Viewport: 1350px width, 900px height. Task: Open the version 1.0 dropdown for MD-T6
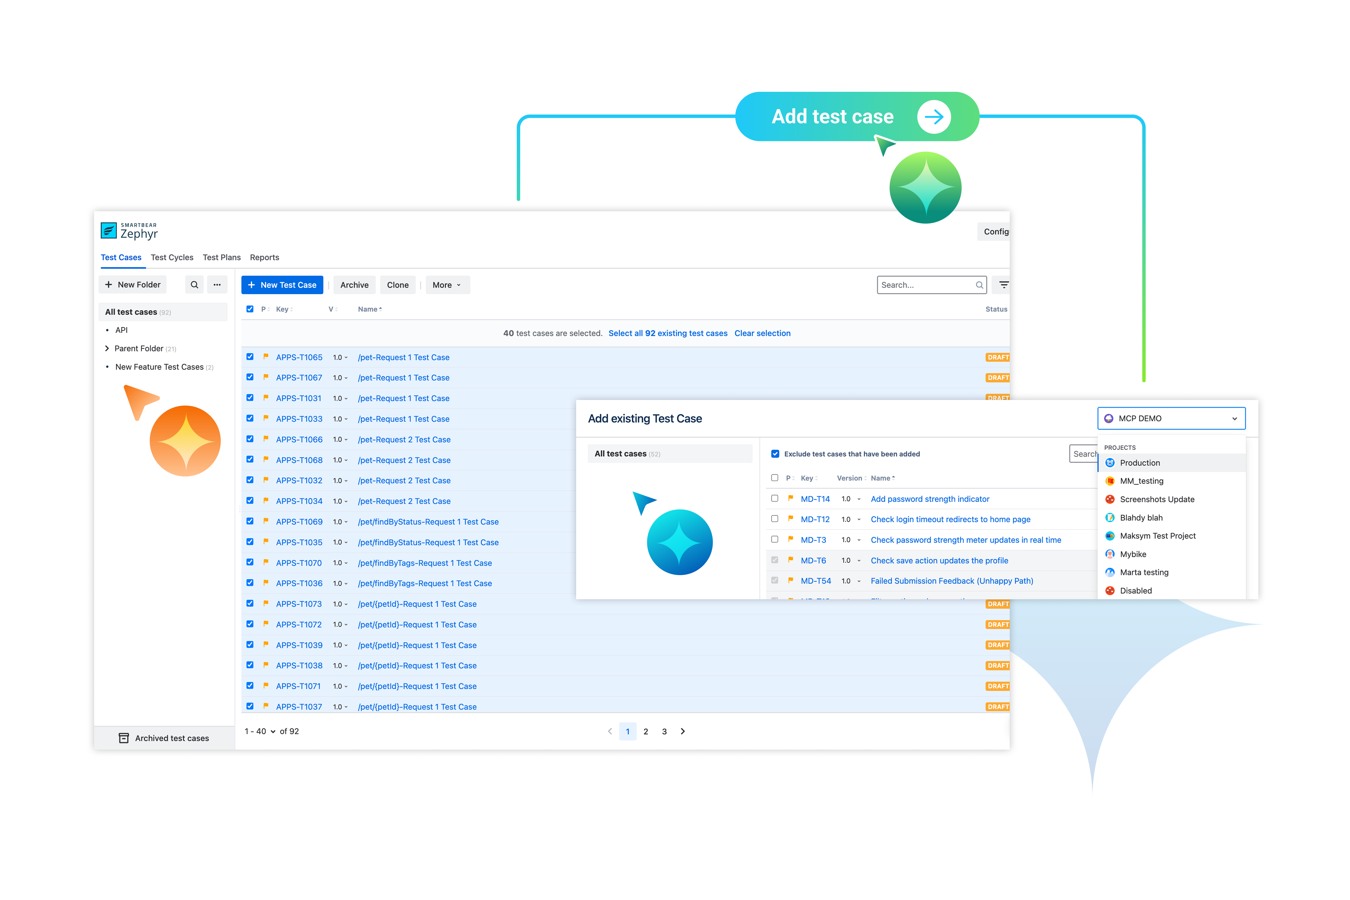tap(851, 560)
